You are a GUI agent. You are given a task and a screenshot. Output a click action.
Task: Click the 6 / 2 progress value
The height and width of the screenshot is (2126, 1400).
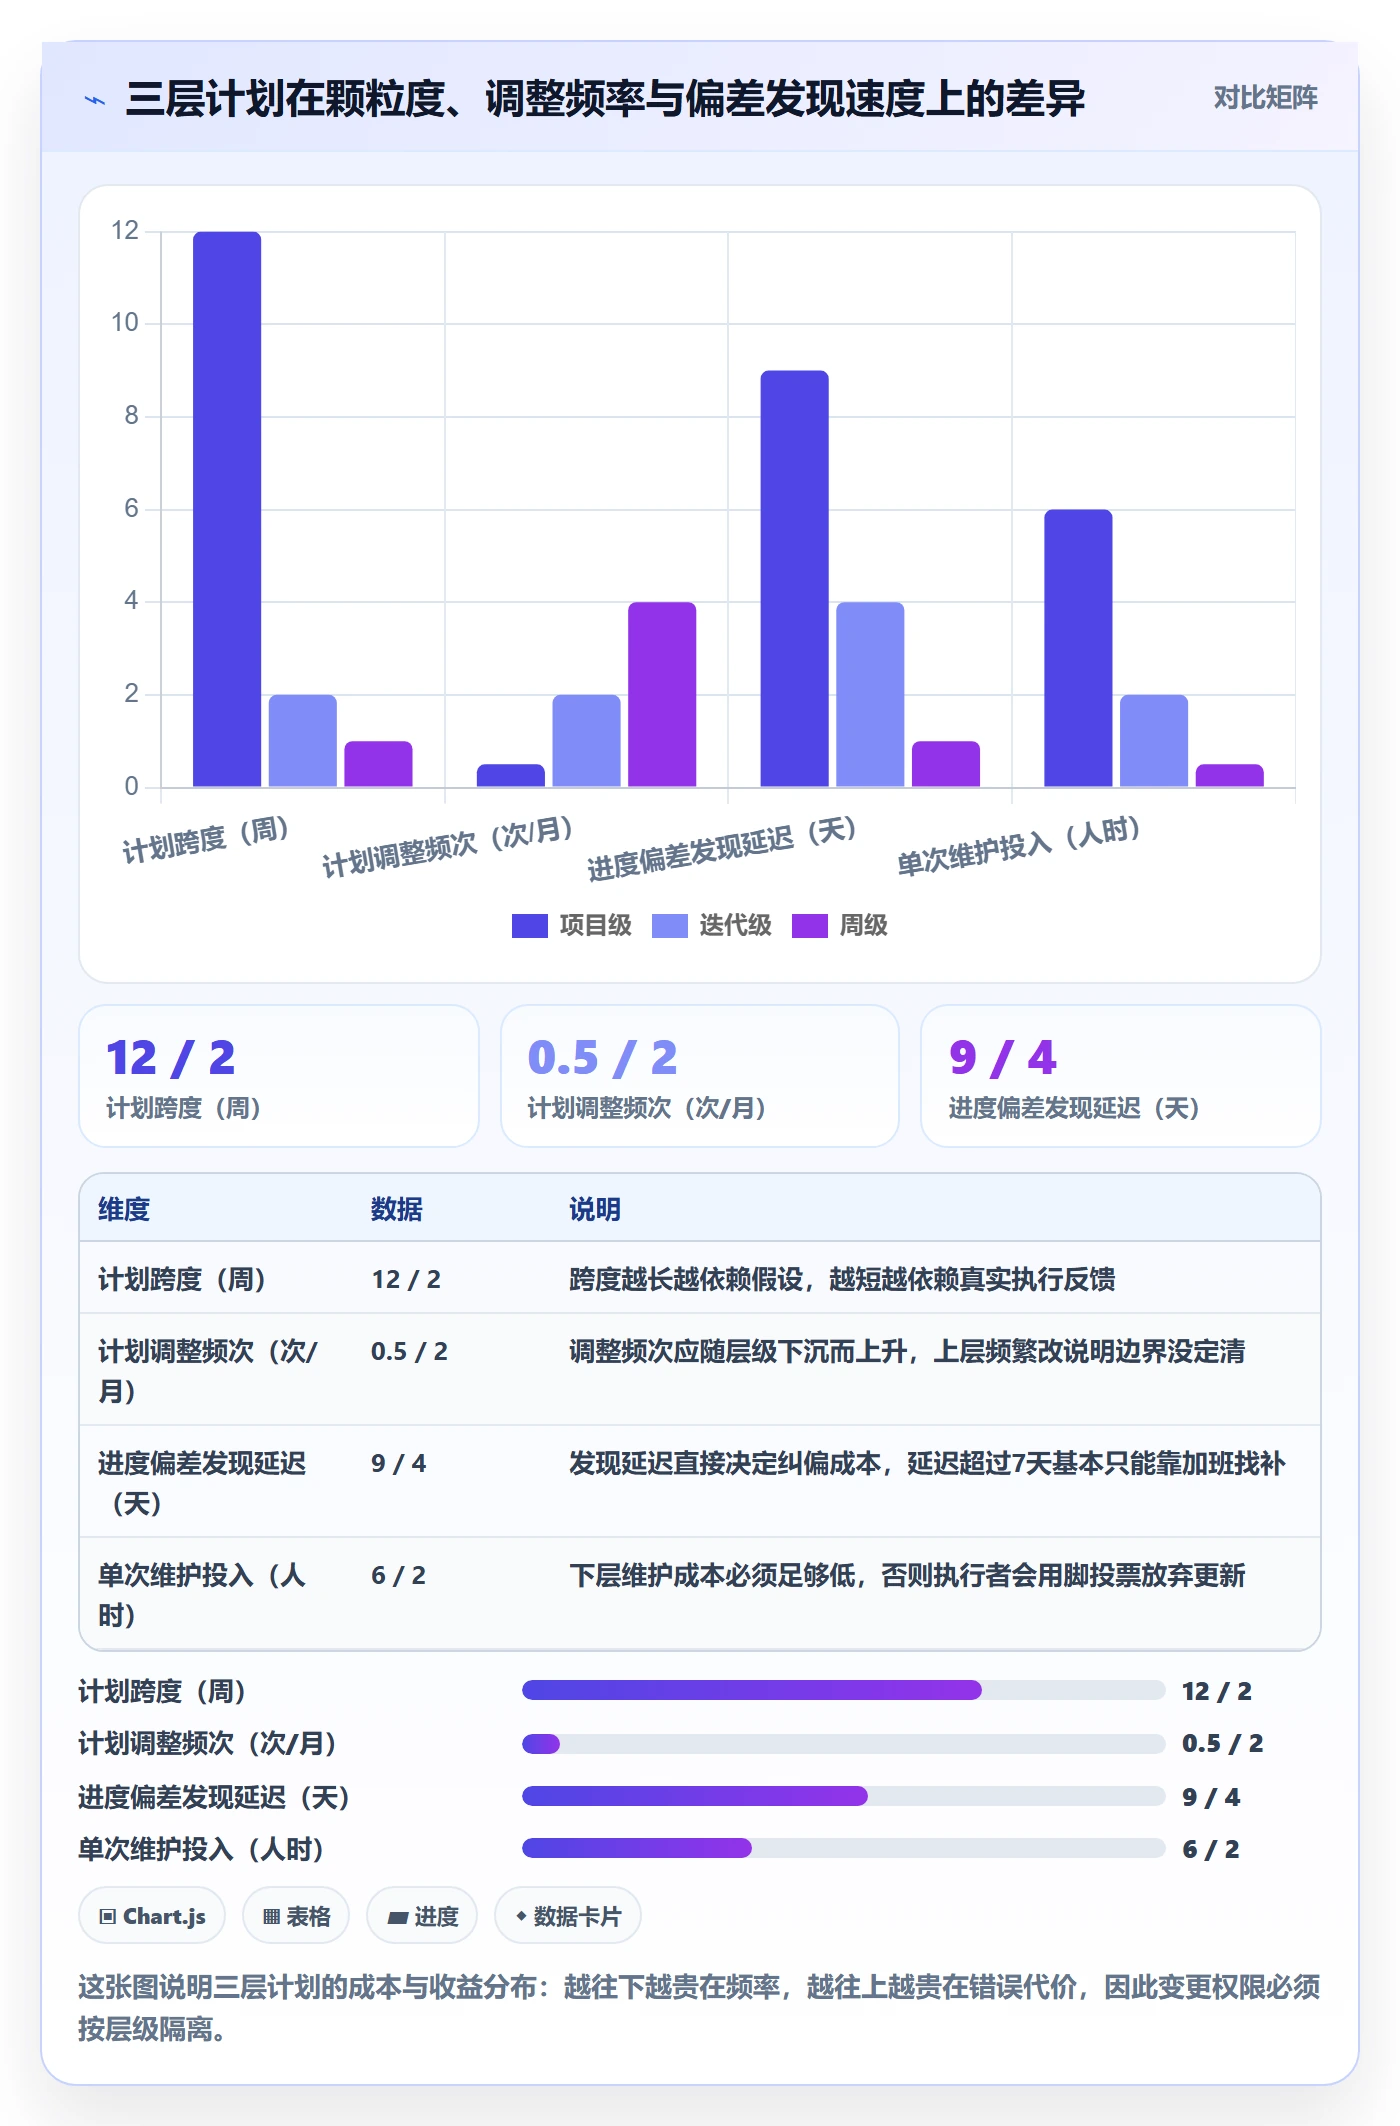coord(1210,1849)
